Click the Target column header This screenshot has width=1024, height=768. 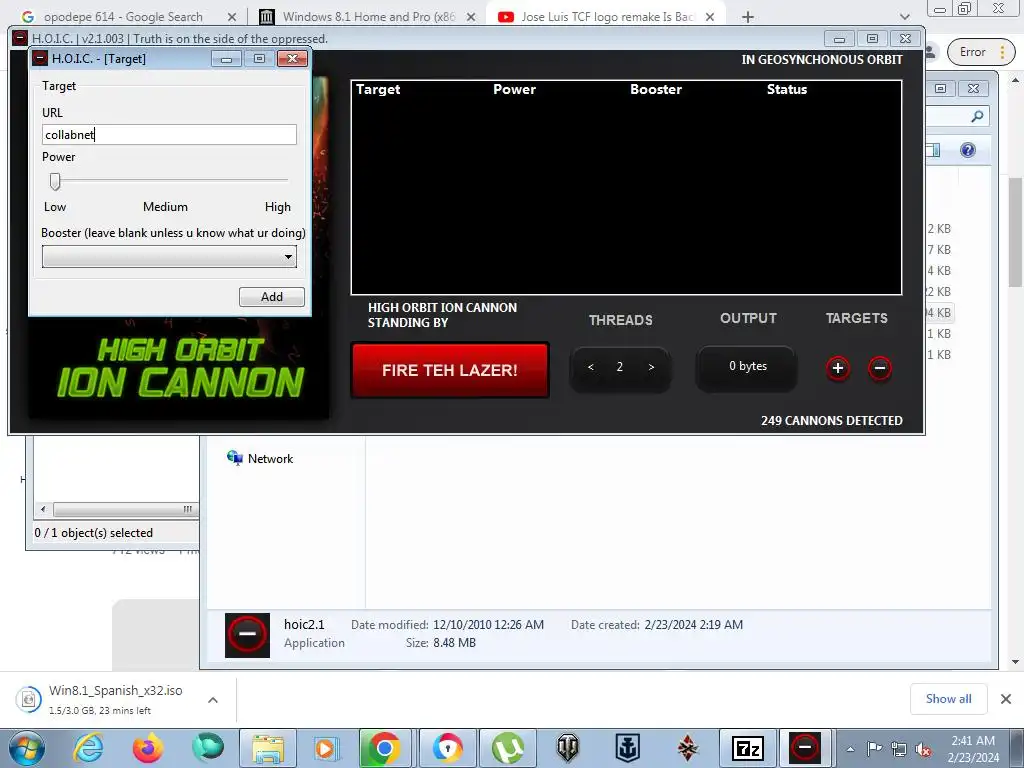[378, 89]
